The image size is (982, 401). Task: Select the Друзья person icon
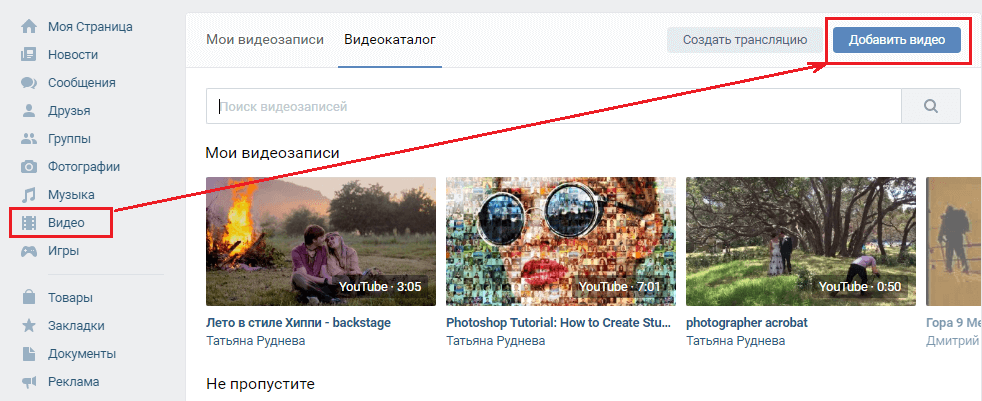coord(29,111)
